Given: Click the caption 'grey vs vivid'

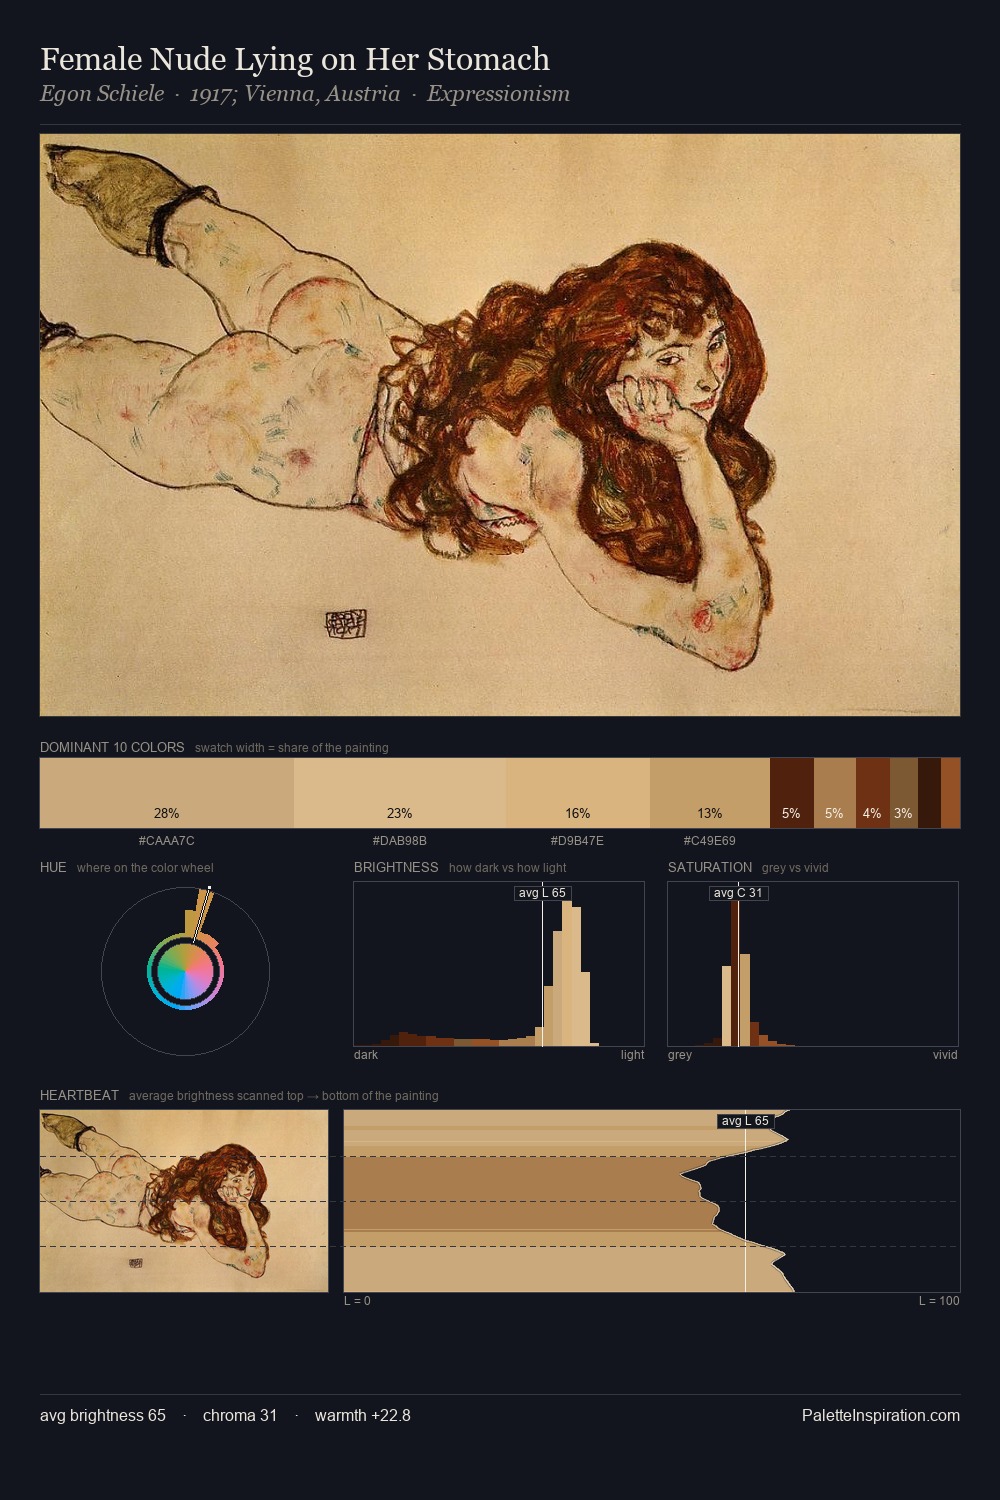Looking at the screenshot, I should tap(795, 868).
